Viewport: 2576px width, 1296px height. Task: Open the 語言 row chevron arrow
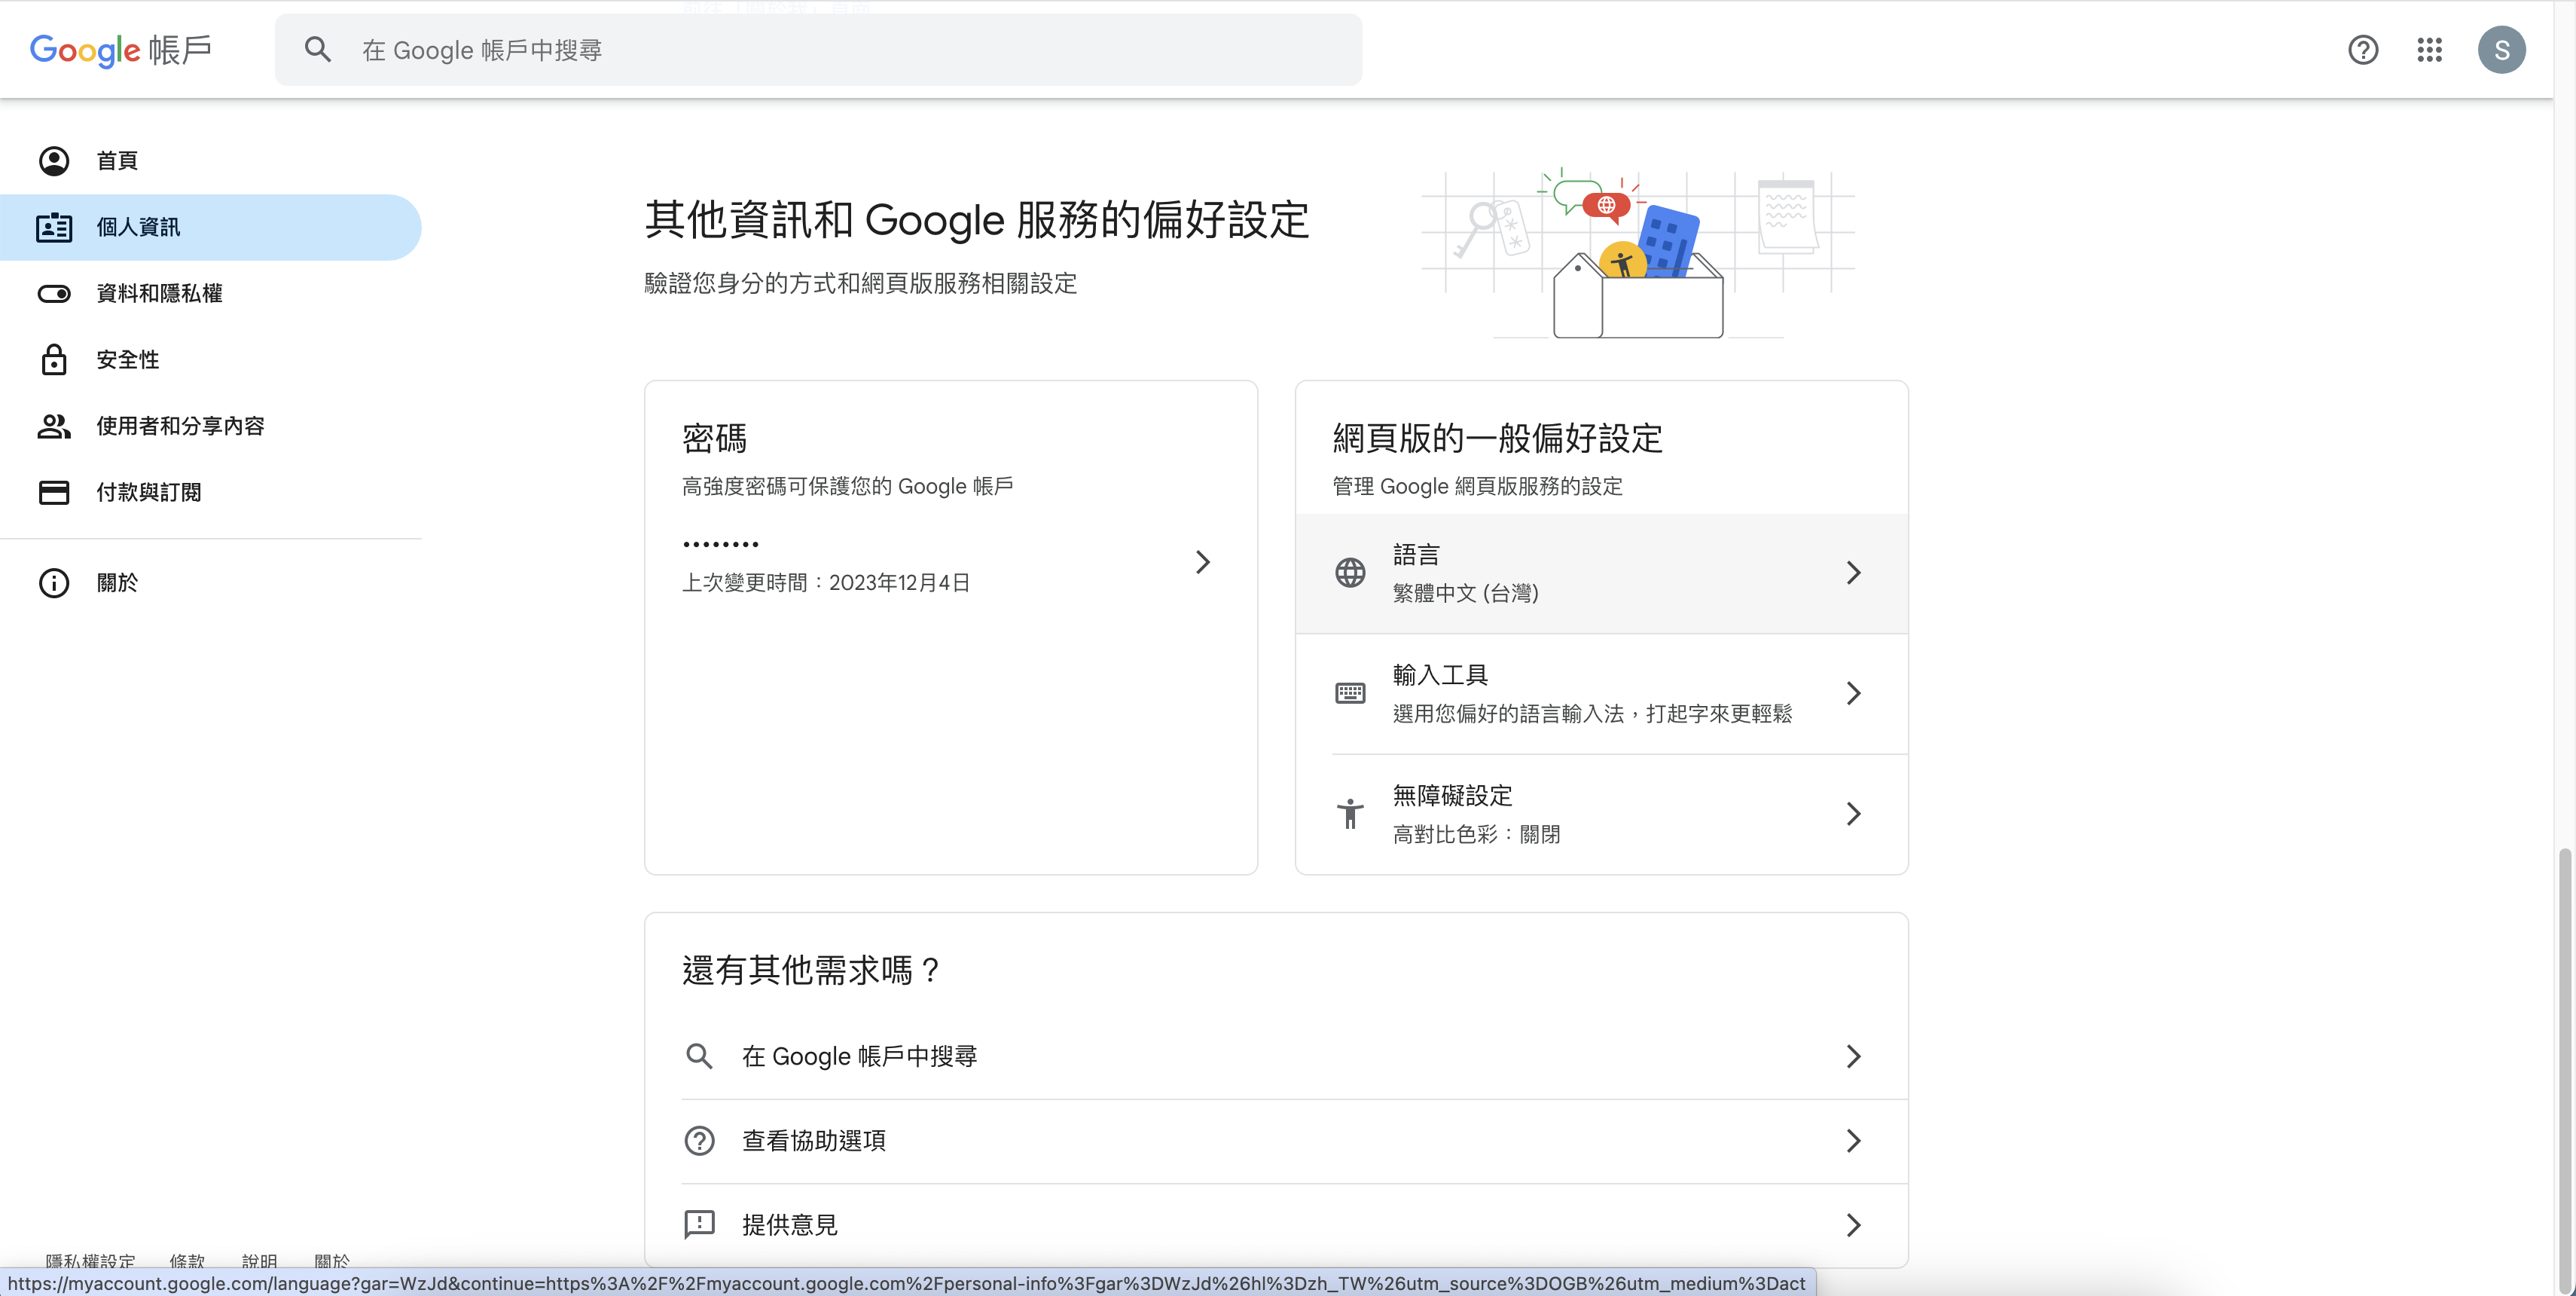pyautogui.click(x=1853, y=573)
